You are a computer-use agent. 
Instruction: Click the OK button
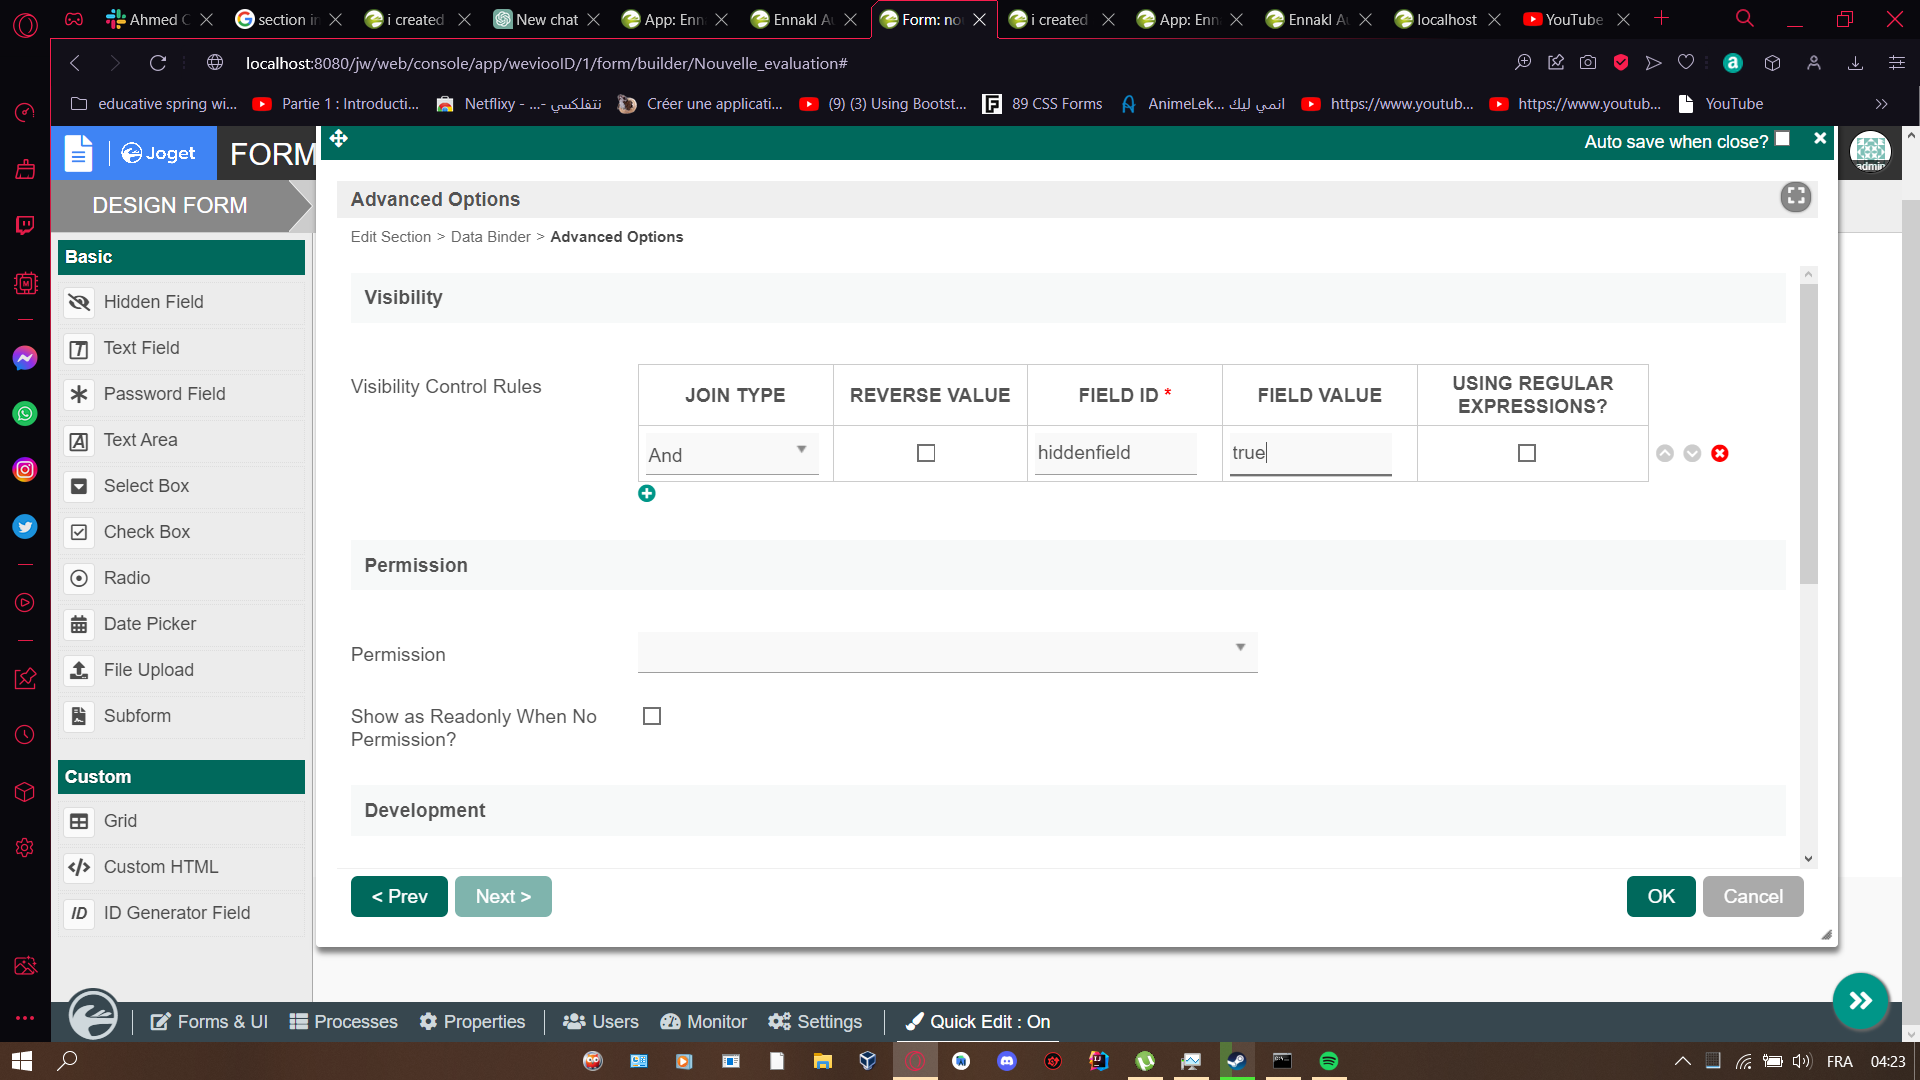pyautogui.click(x=1660, y=896)
